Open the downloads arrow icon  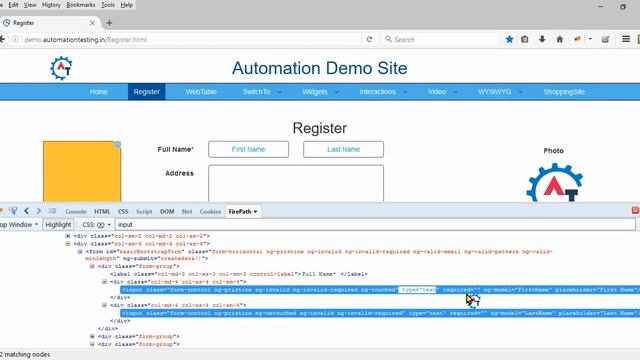coord(542,39)
